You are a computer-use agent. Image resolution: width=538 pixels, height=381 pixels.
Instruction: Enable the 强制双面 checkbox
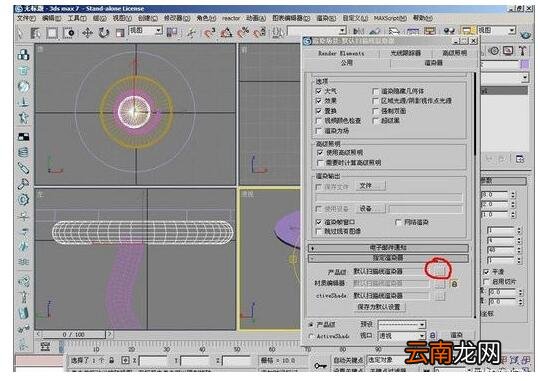376,111
